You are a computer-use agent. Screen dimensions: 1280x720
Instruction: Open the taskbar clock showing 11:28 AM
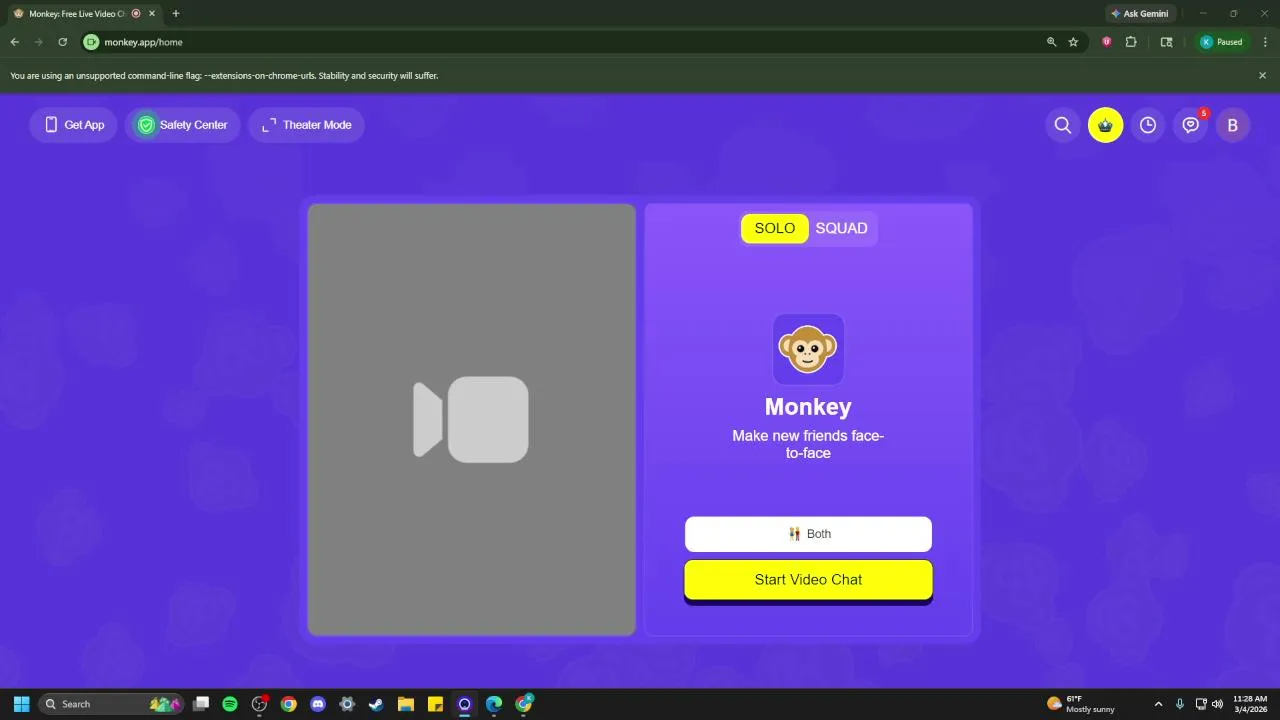(x=1250, y=704)
